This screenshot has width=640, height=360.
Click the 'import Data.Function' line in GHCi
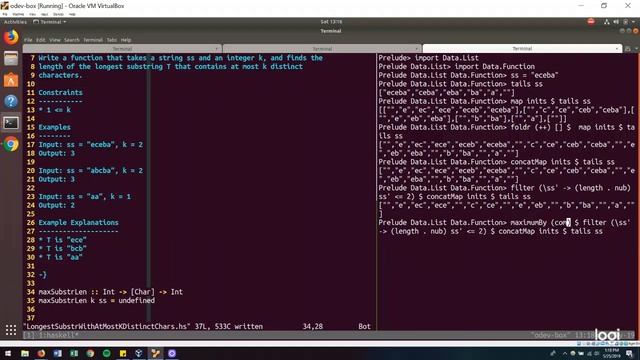point(456,67)
